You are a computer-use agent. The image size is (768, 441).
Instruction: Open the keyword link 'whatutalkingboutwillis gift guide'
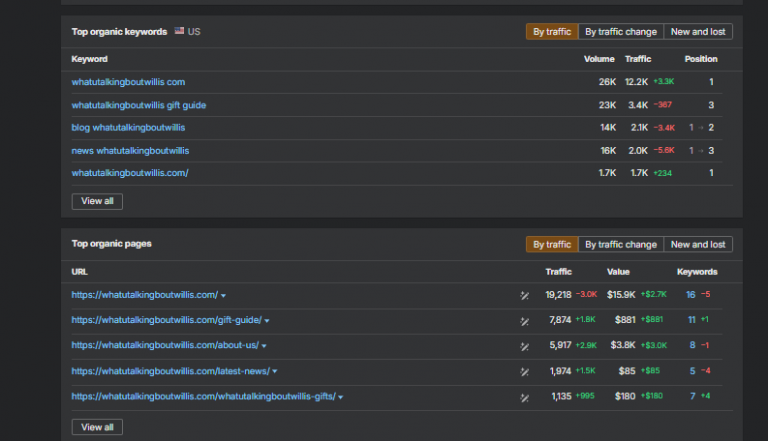[x=139, y=105]
